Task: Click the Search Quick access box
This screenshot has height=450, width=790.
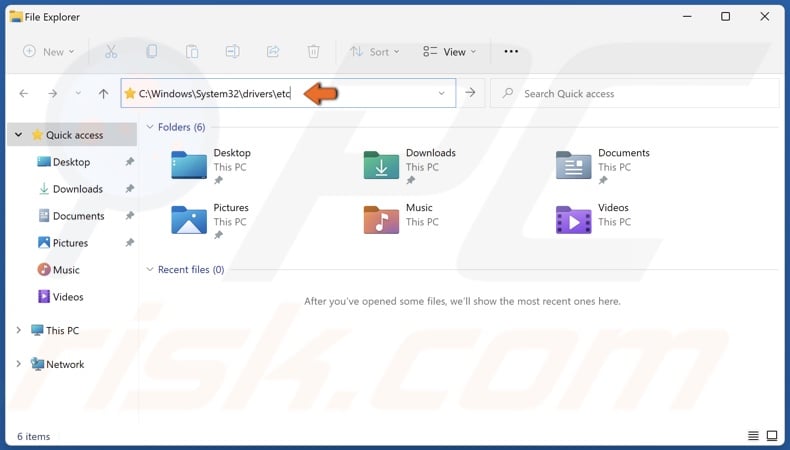Action: pyautogui.click(x=635, y=93)
